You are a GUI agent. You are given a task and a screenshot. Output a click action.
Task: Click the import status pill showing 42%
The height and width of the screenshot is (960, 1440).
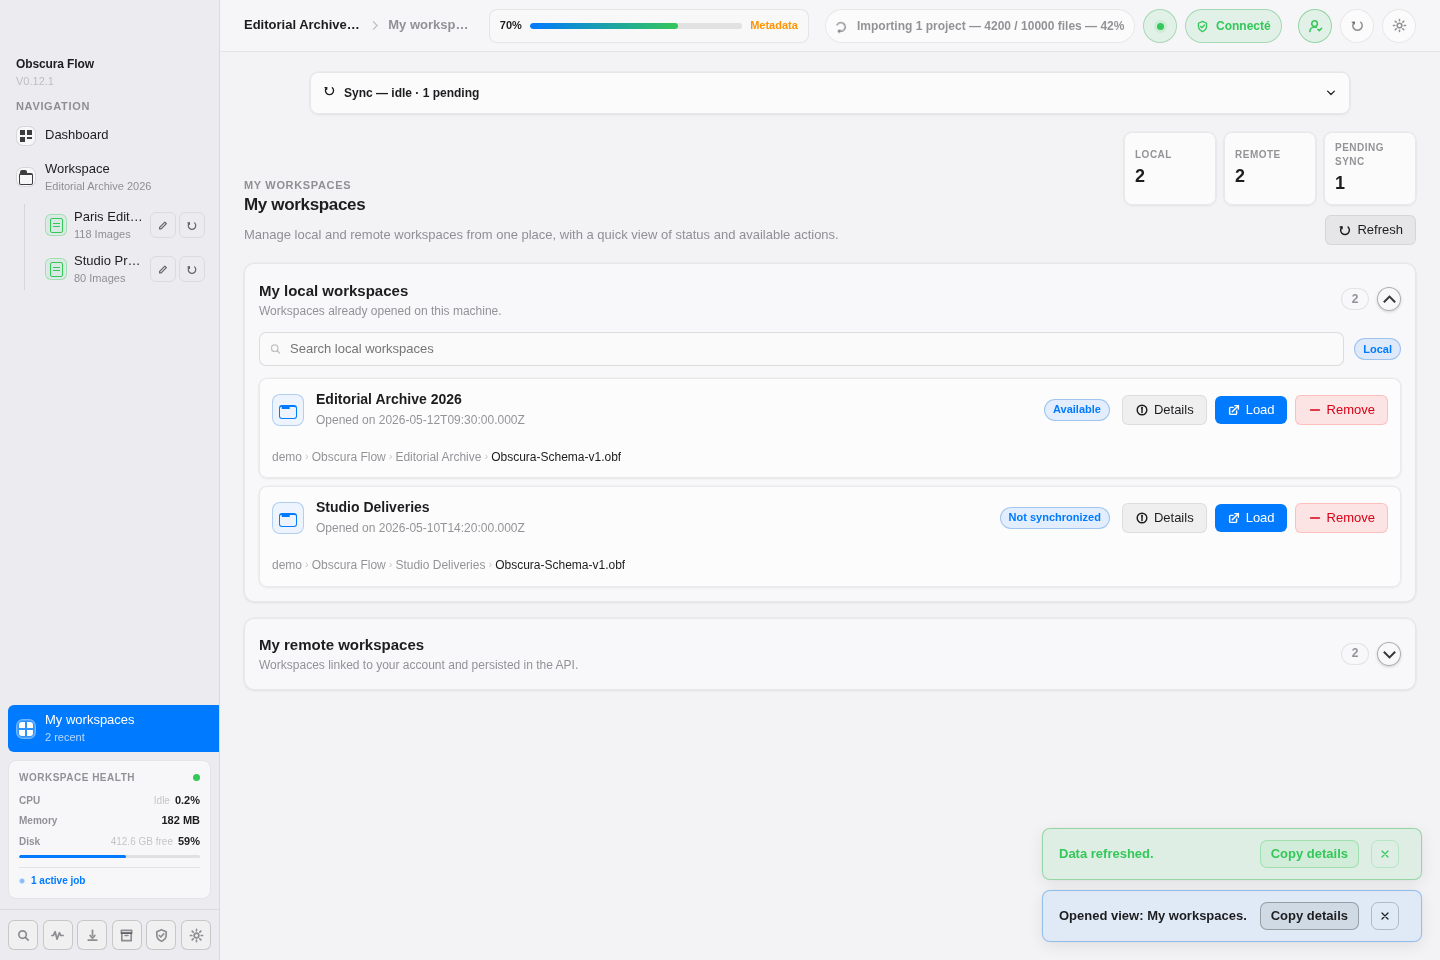pos(980,26)
